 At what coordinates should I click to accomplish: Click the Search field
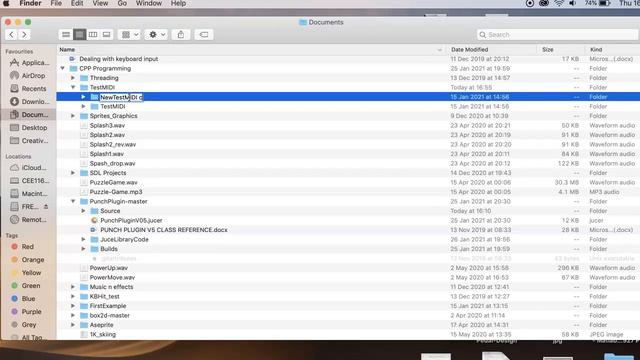[x=557, y=35]
